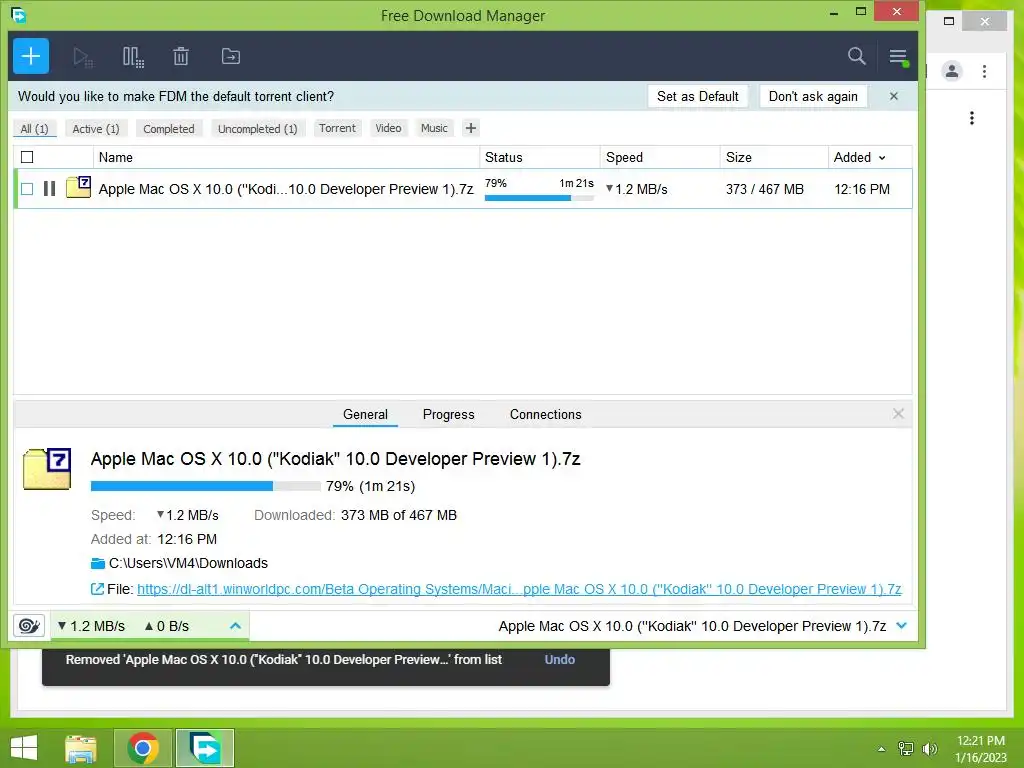Expand the speed panel with up chevron
The height and width of the screenshot is (768, 1024).
pos(236,626)
